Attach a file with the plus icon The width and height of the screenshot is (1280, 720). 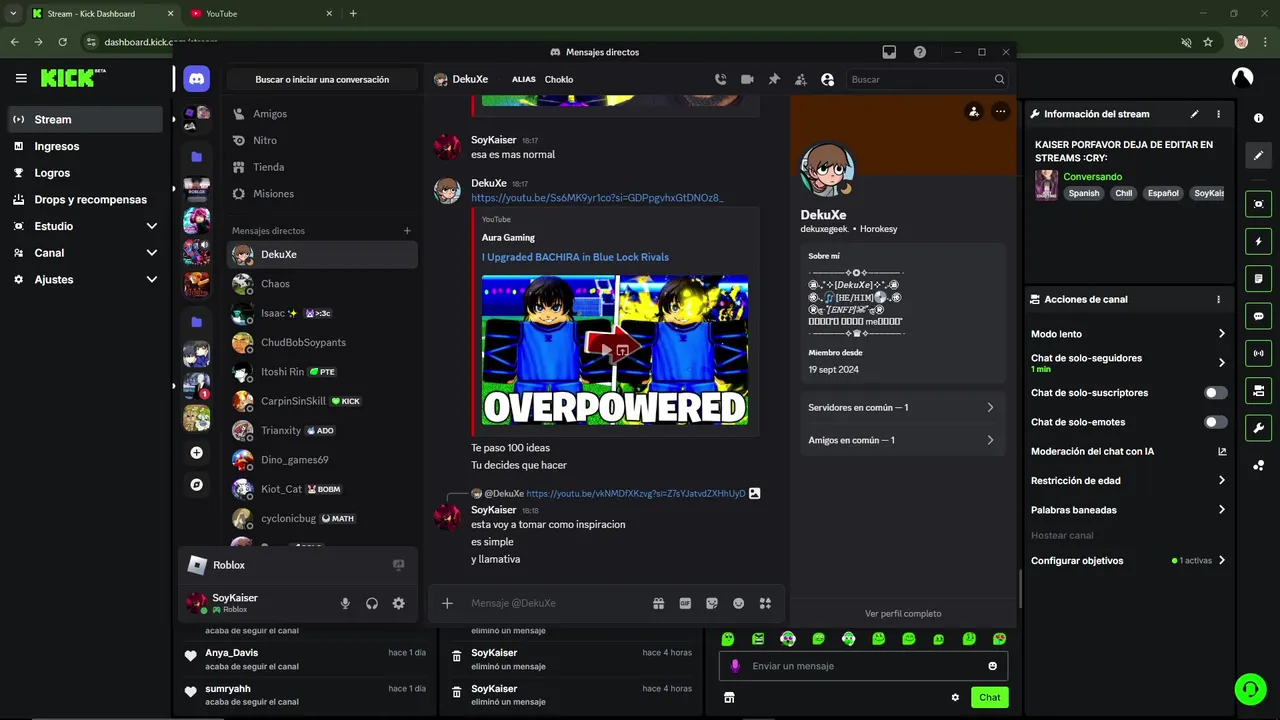click(x=447, y=603)
